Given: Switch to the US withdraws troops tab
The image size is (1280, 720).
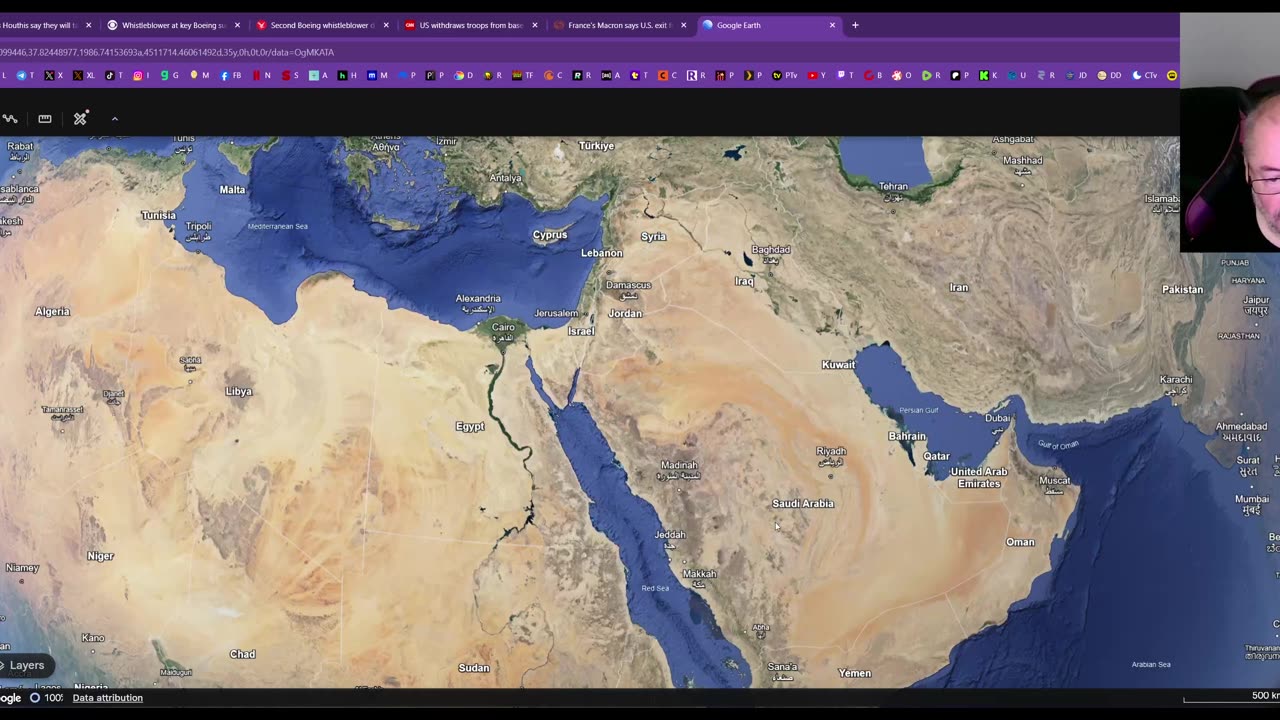Looking at the screenshot, I should [x=471, y=25].
